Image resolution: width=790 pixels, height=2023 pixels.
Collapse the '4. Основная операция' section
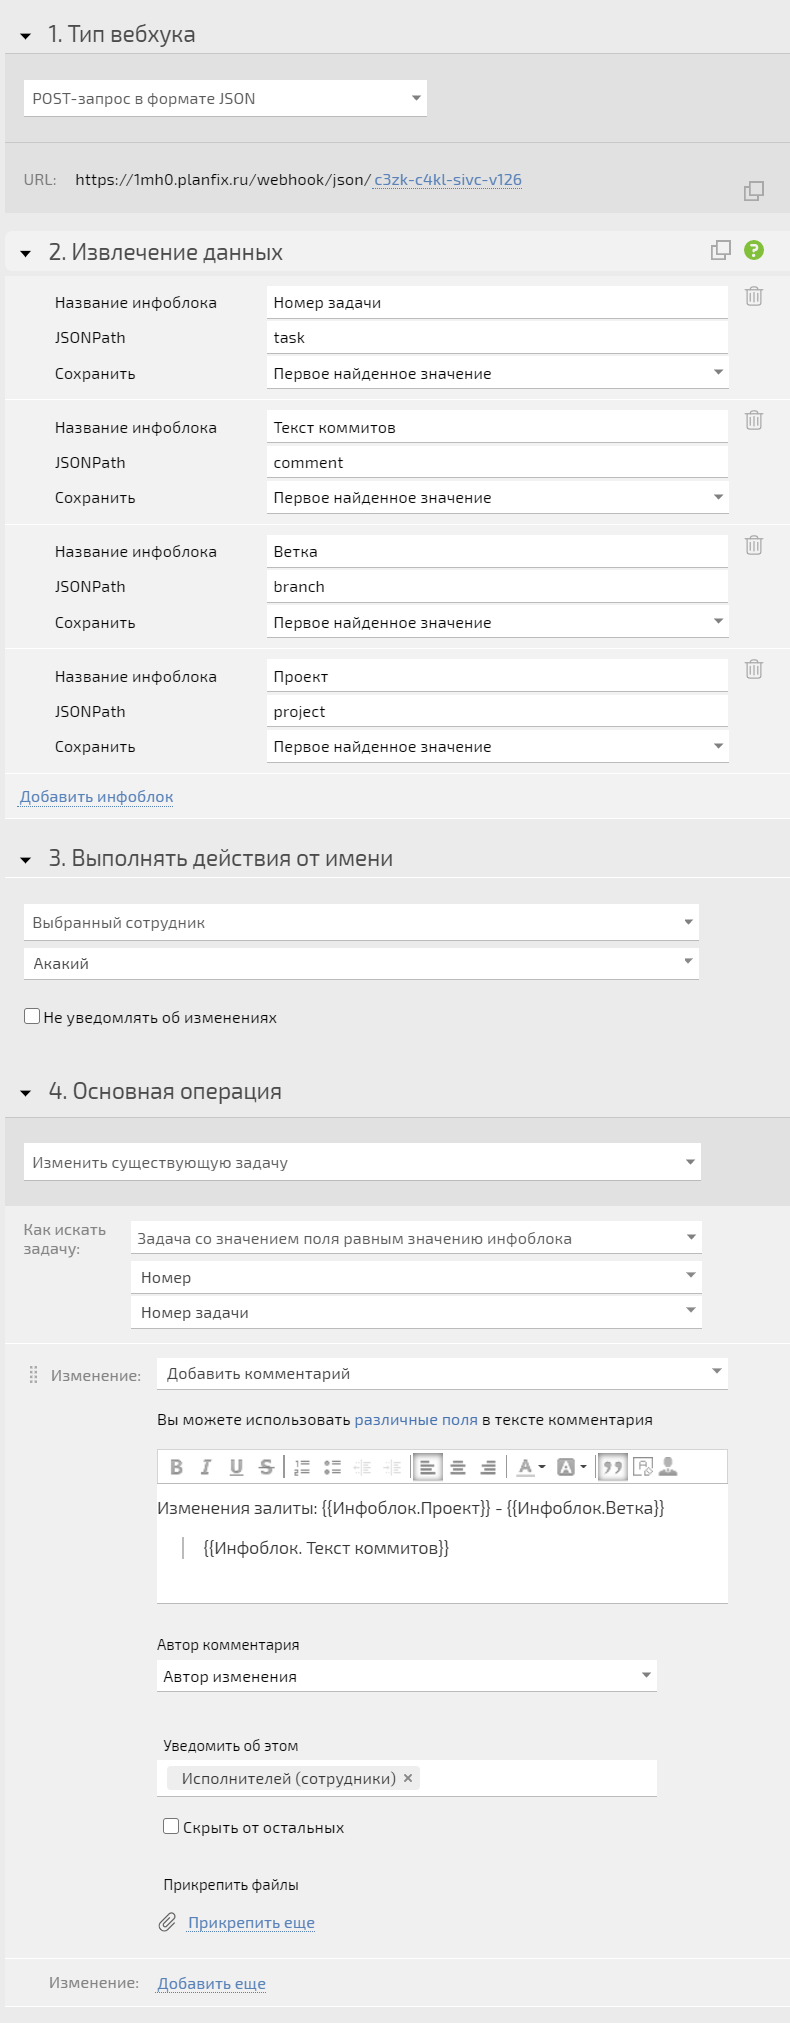[x=26, y=1092]
